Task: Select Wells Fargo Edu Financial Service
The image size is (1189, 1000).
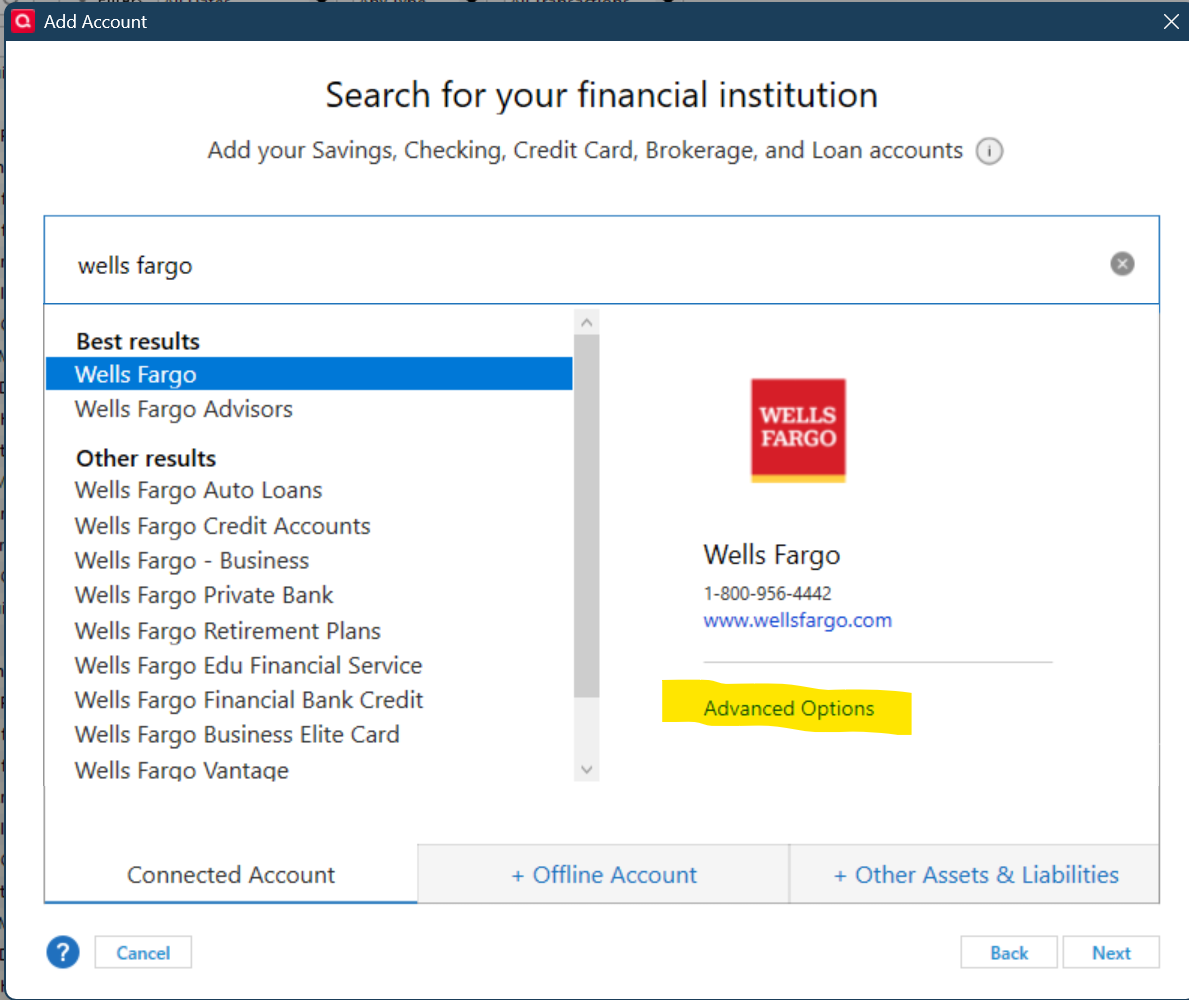Action: (x=248, y=666)
